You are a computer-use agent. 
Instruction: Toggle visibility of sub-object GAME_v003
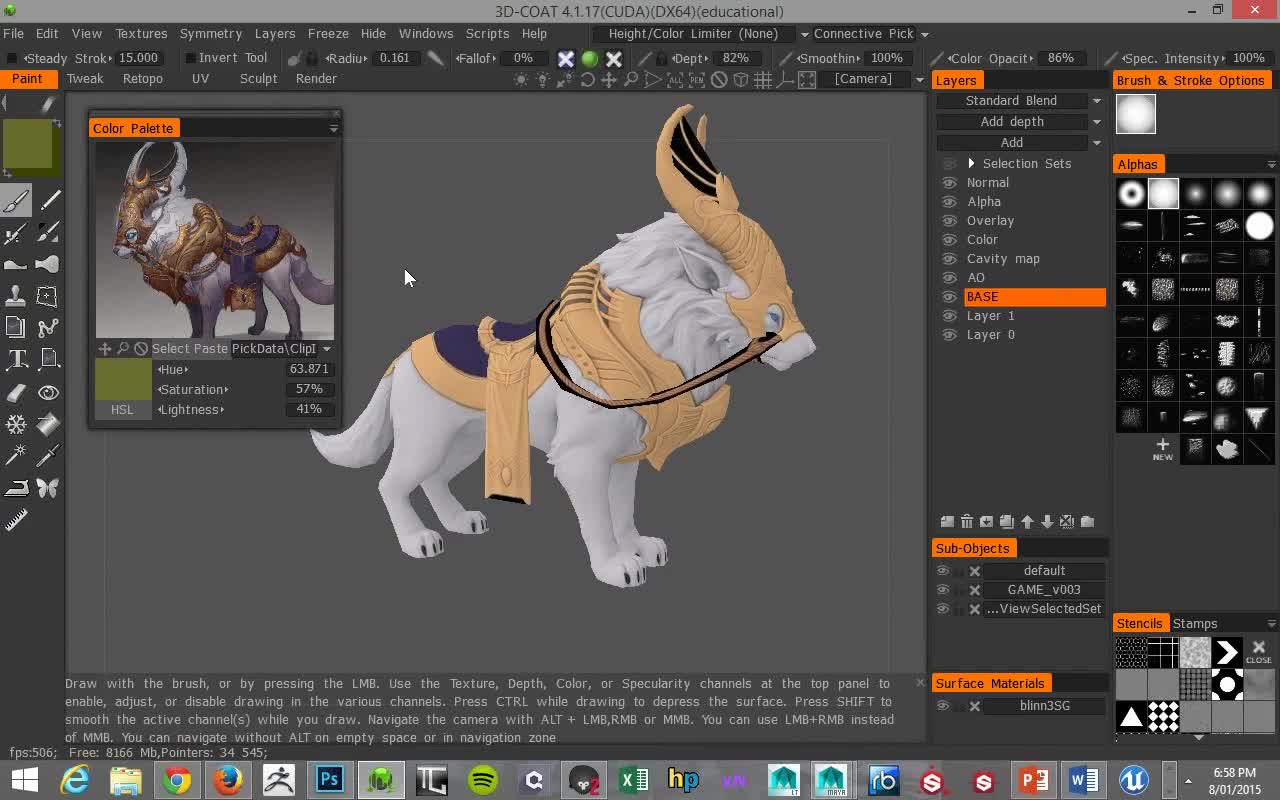coord(942,590)
